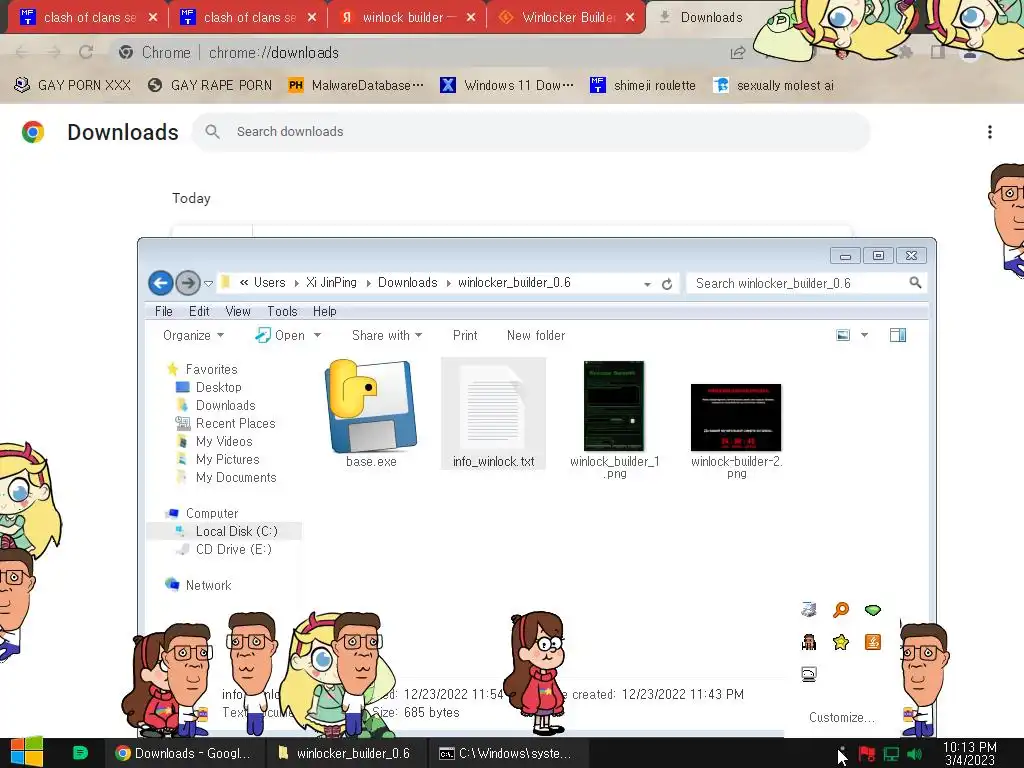Click the network icon in system tray
This screenshot has width=1024, height=768.
click(891, 754)
